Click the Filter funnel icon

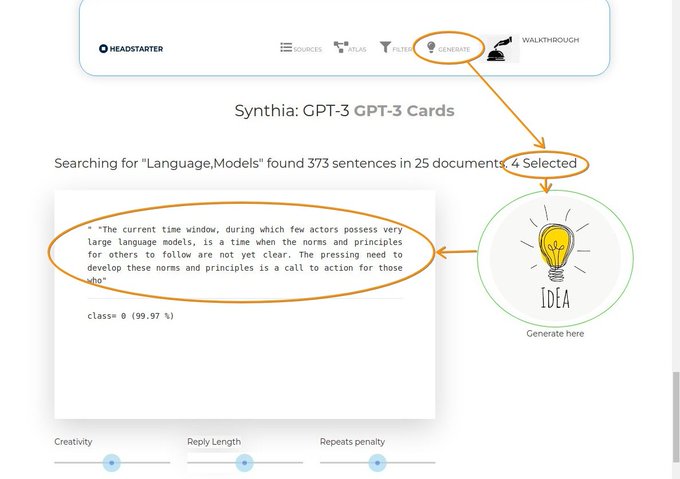pyautogui.click(x=385, y=47)
